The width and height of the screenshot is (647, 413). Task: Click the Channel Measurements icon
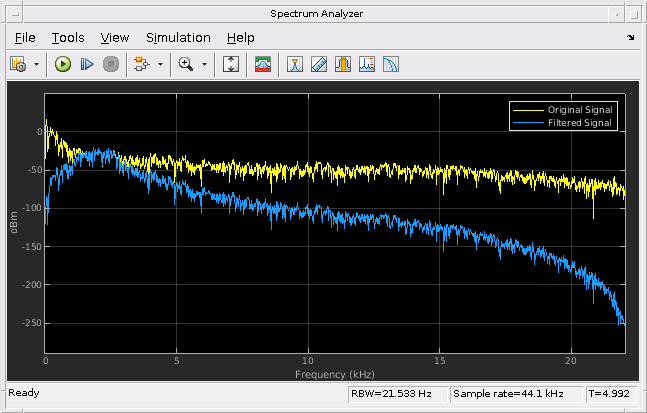343,64
